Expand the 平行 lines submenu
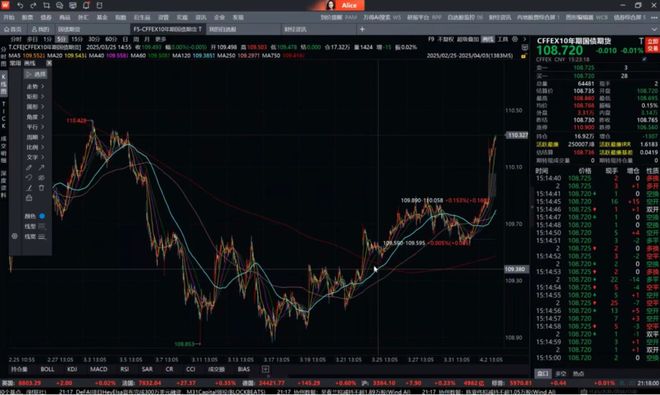Screen dimensions: 660x395 coord(35,127)
